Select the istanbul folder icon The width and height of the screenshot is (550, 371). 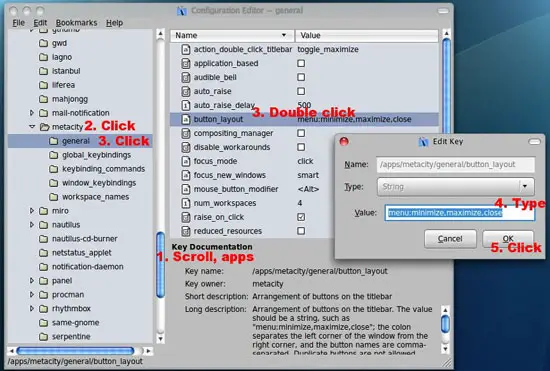click(x=43, y=71)
